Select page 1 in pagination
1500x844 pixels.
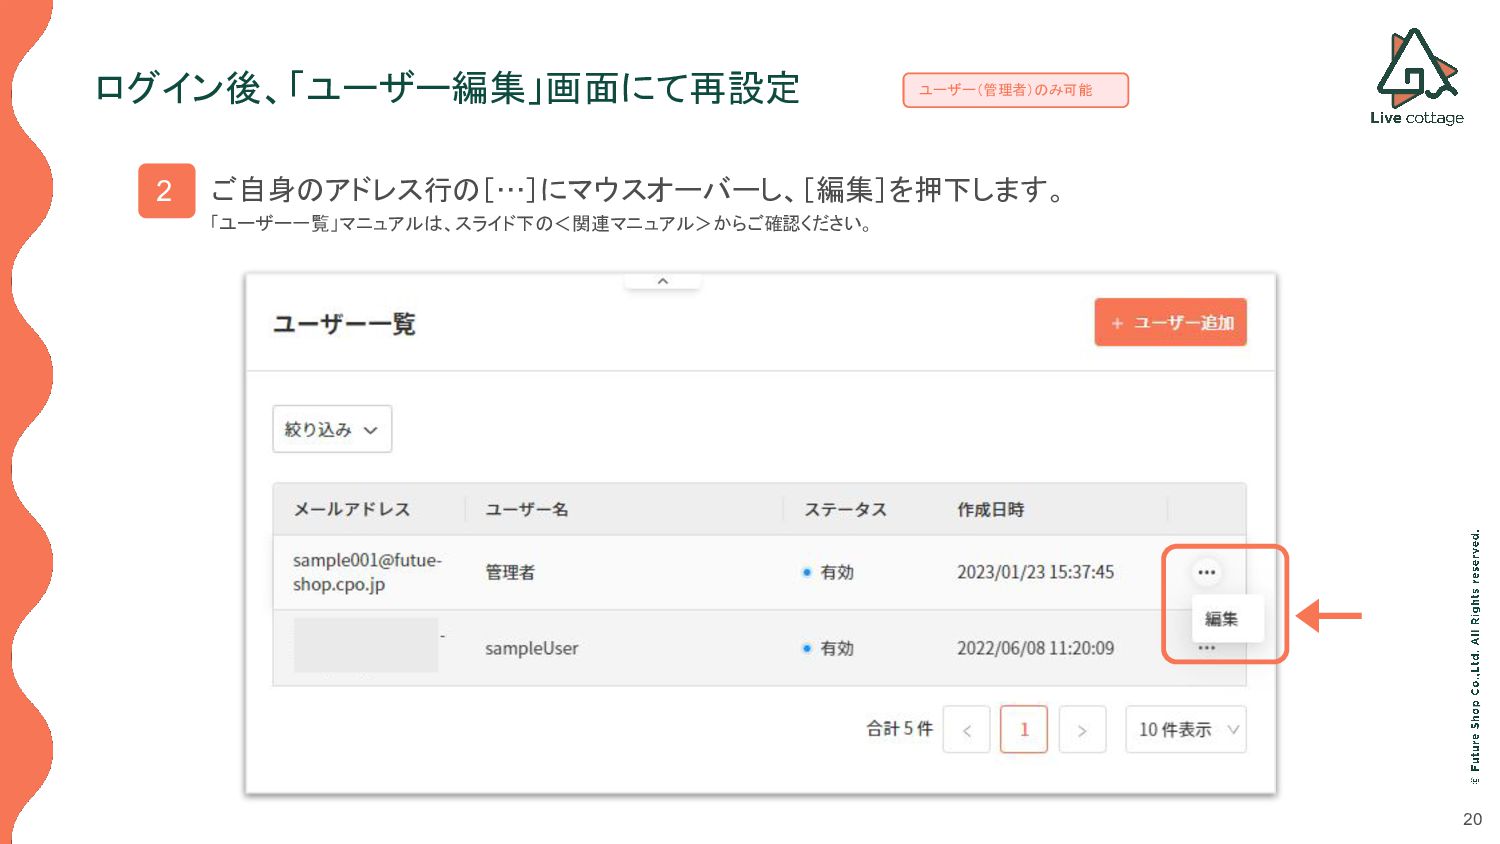[1023, 730]
